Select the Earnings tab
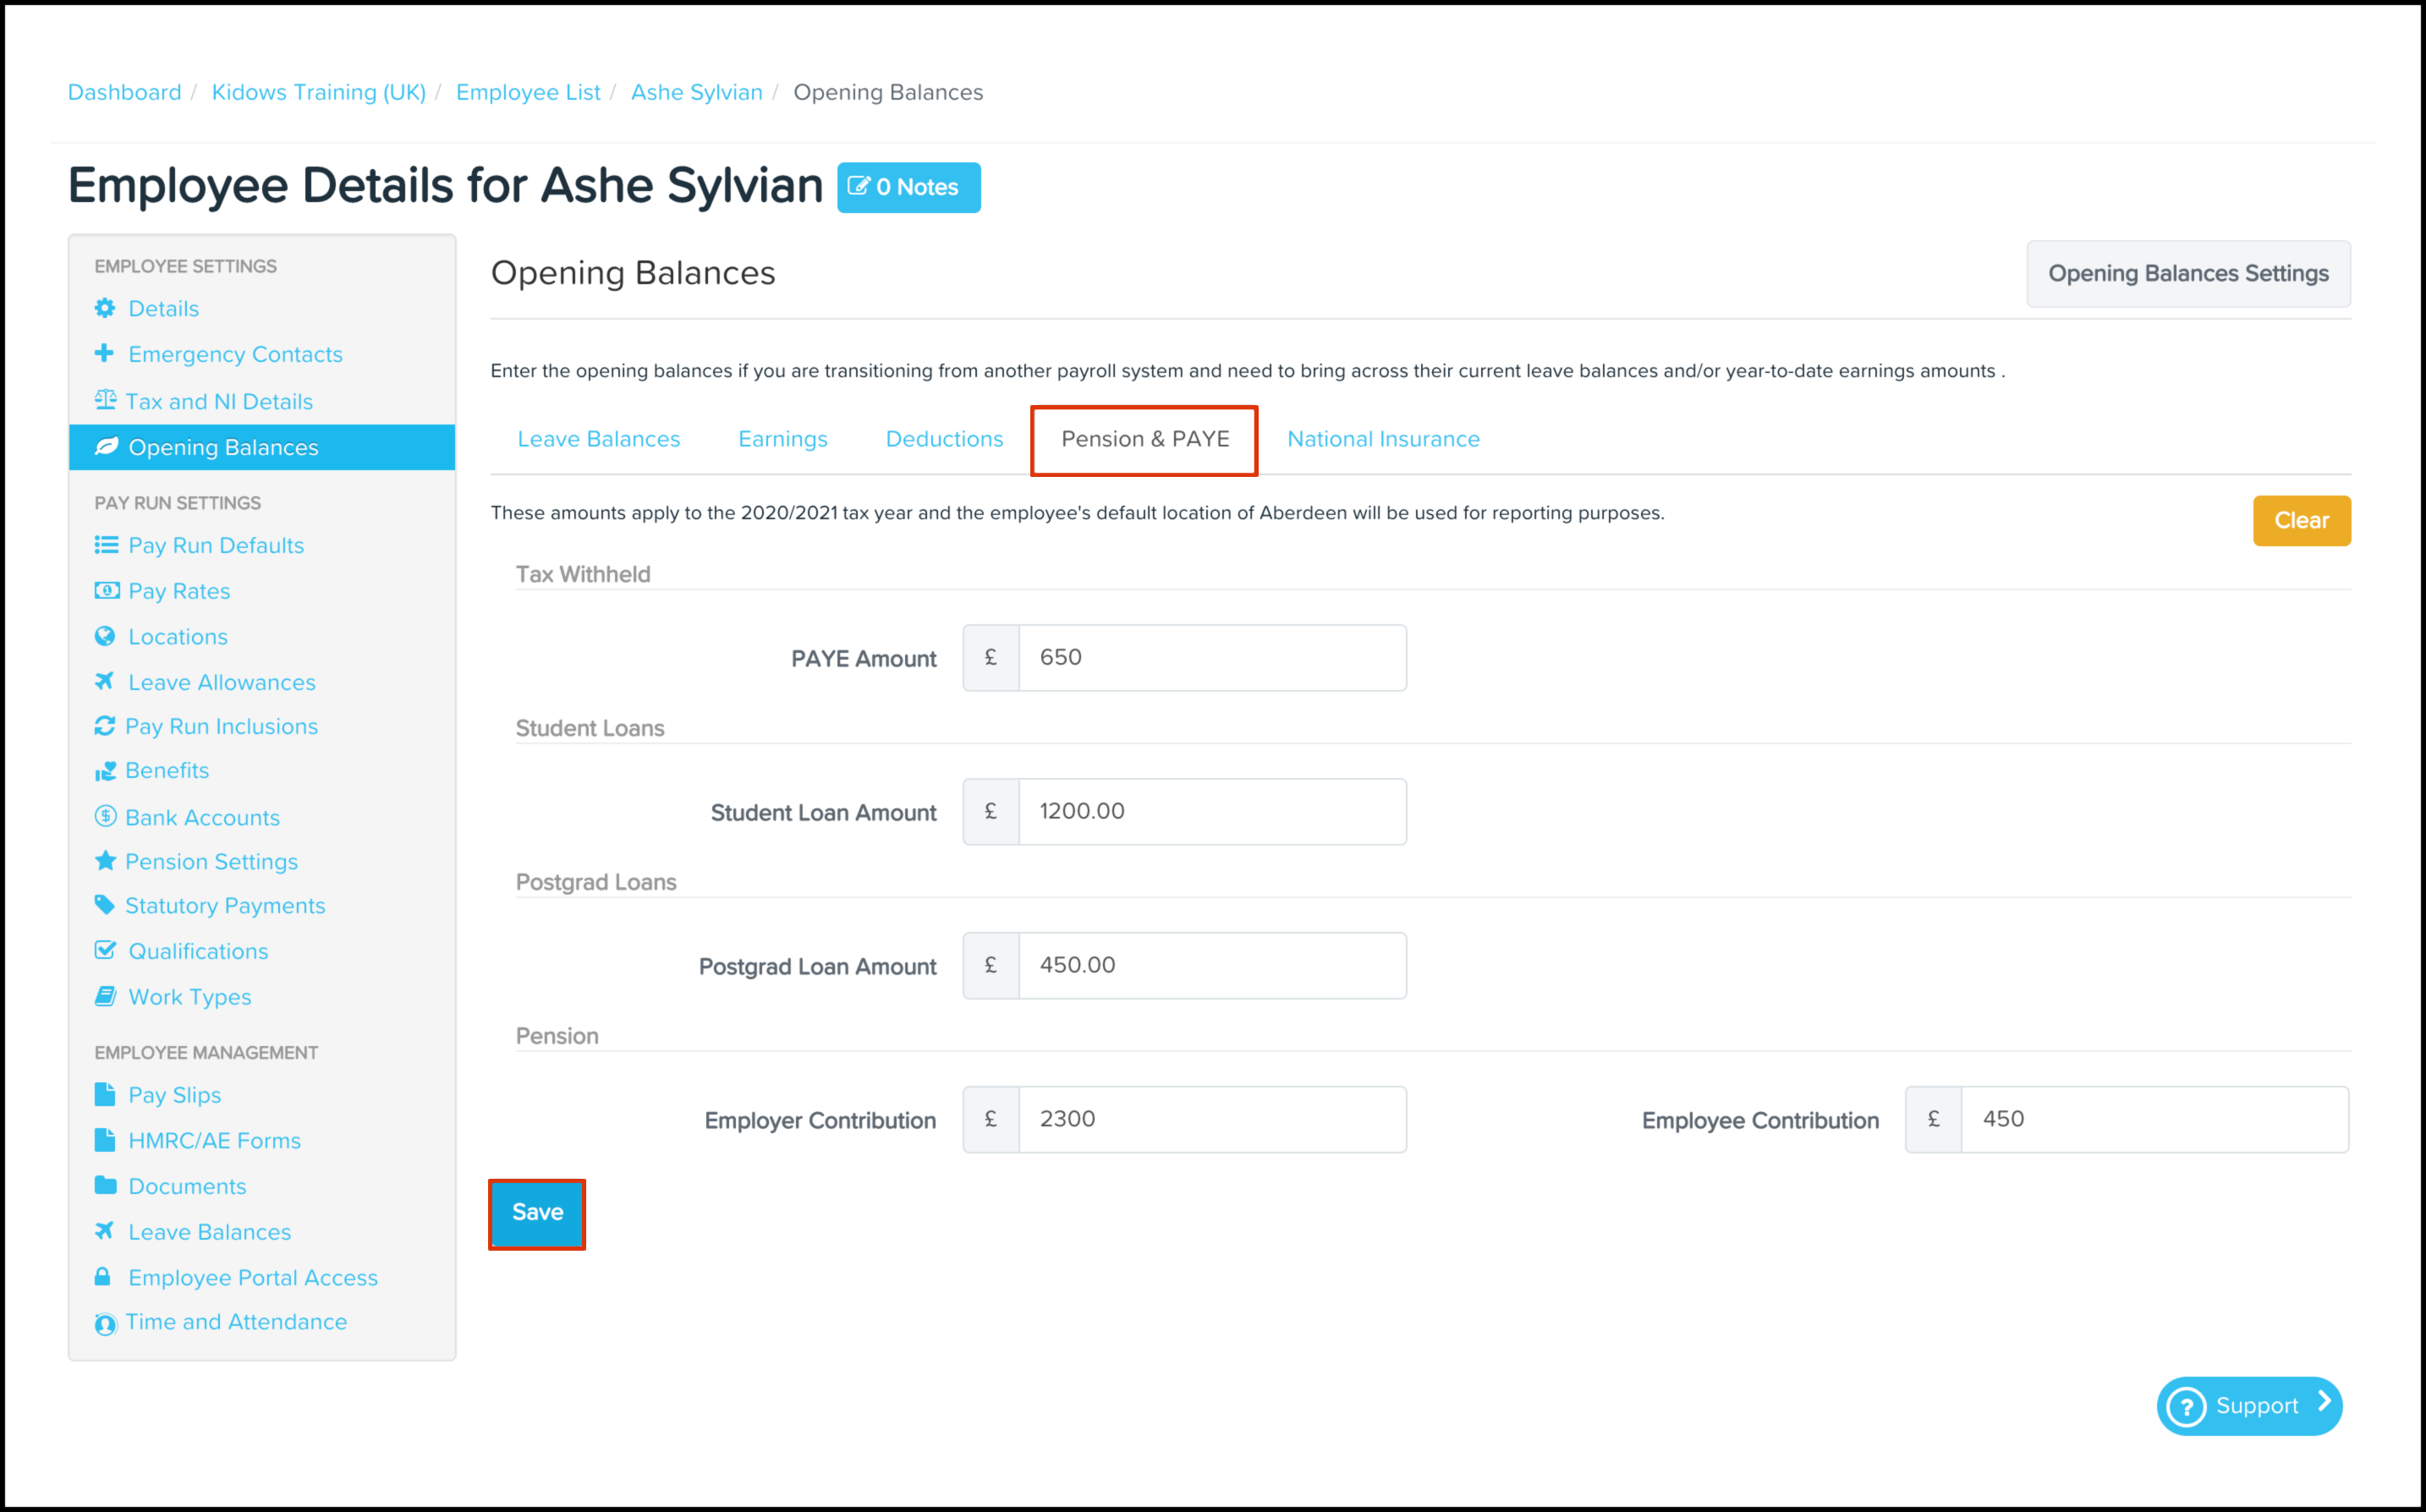The image size is (2426, 1512). (x=782, y=439)
